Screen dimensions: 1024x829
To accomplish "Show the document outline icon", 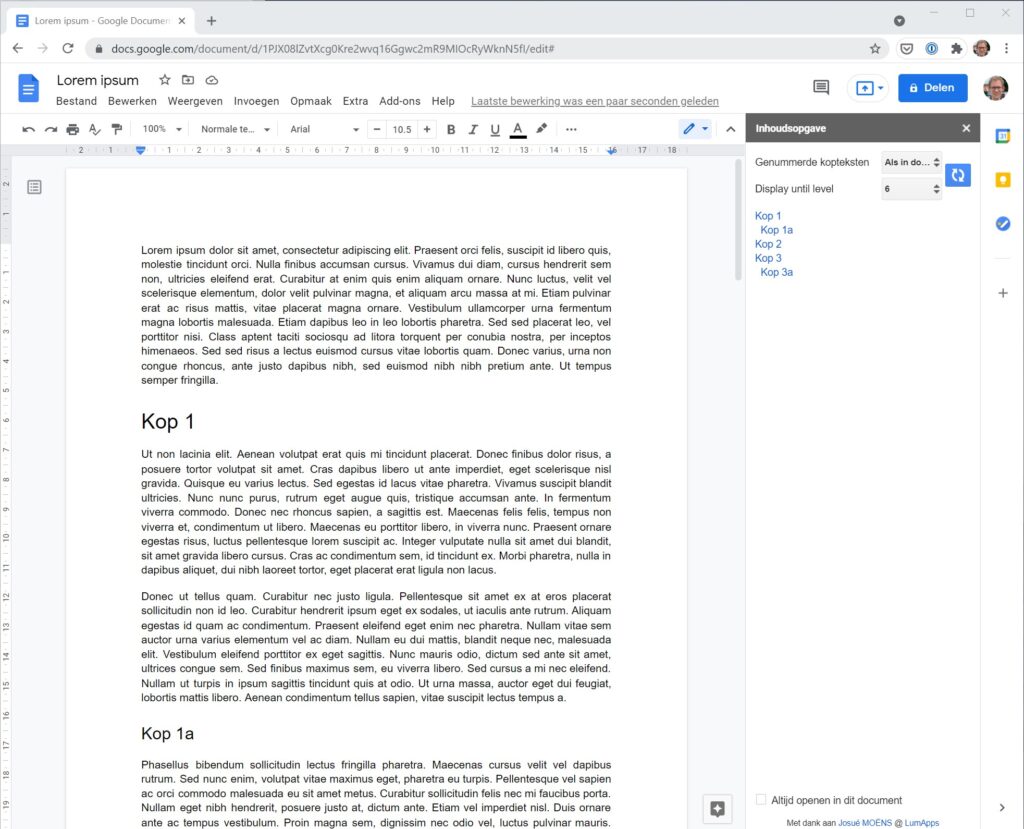I will [35, 187].
